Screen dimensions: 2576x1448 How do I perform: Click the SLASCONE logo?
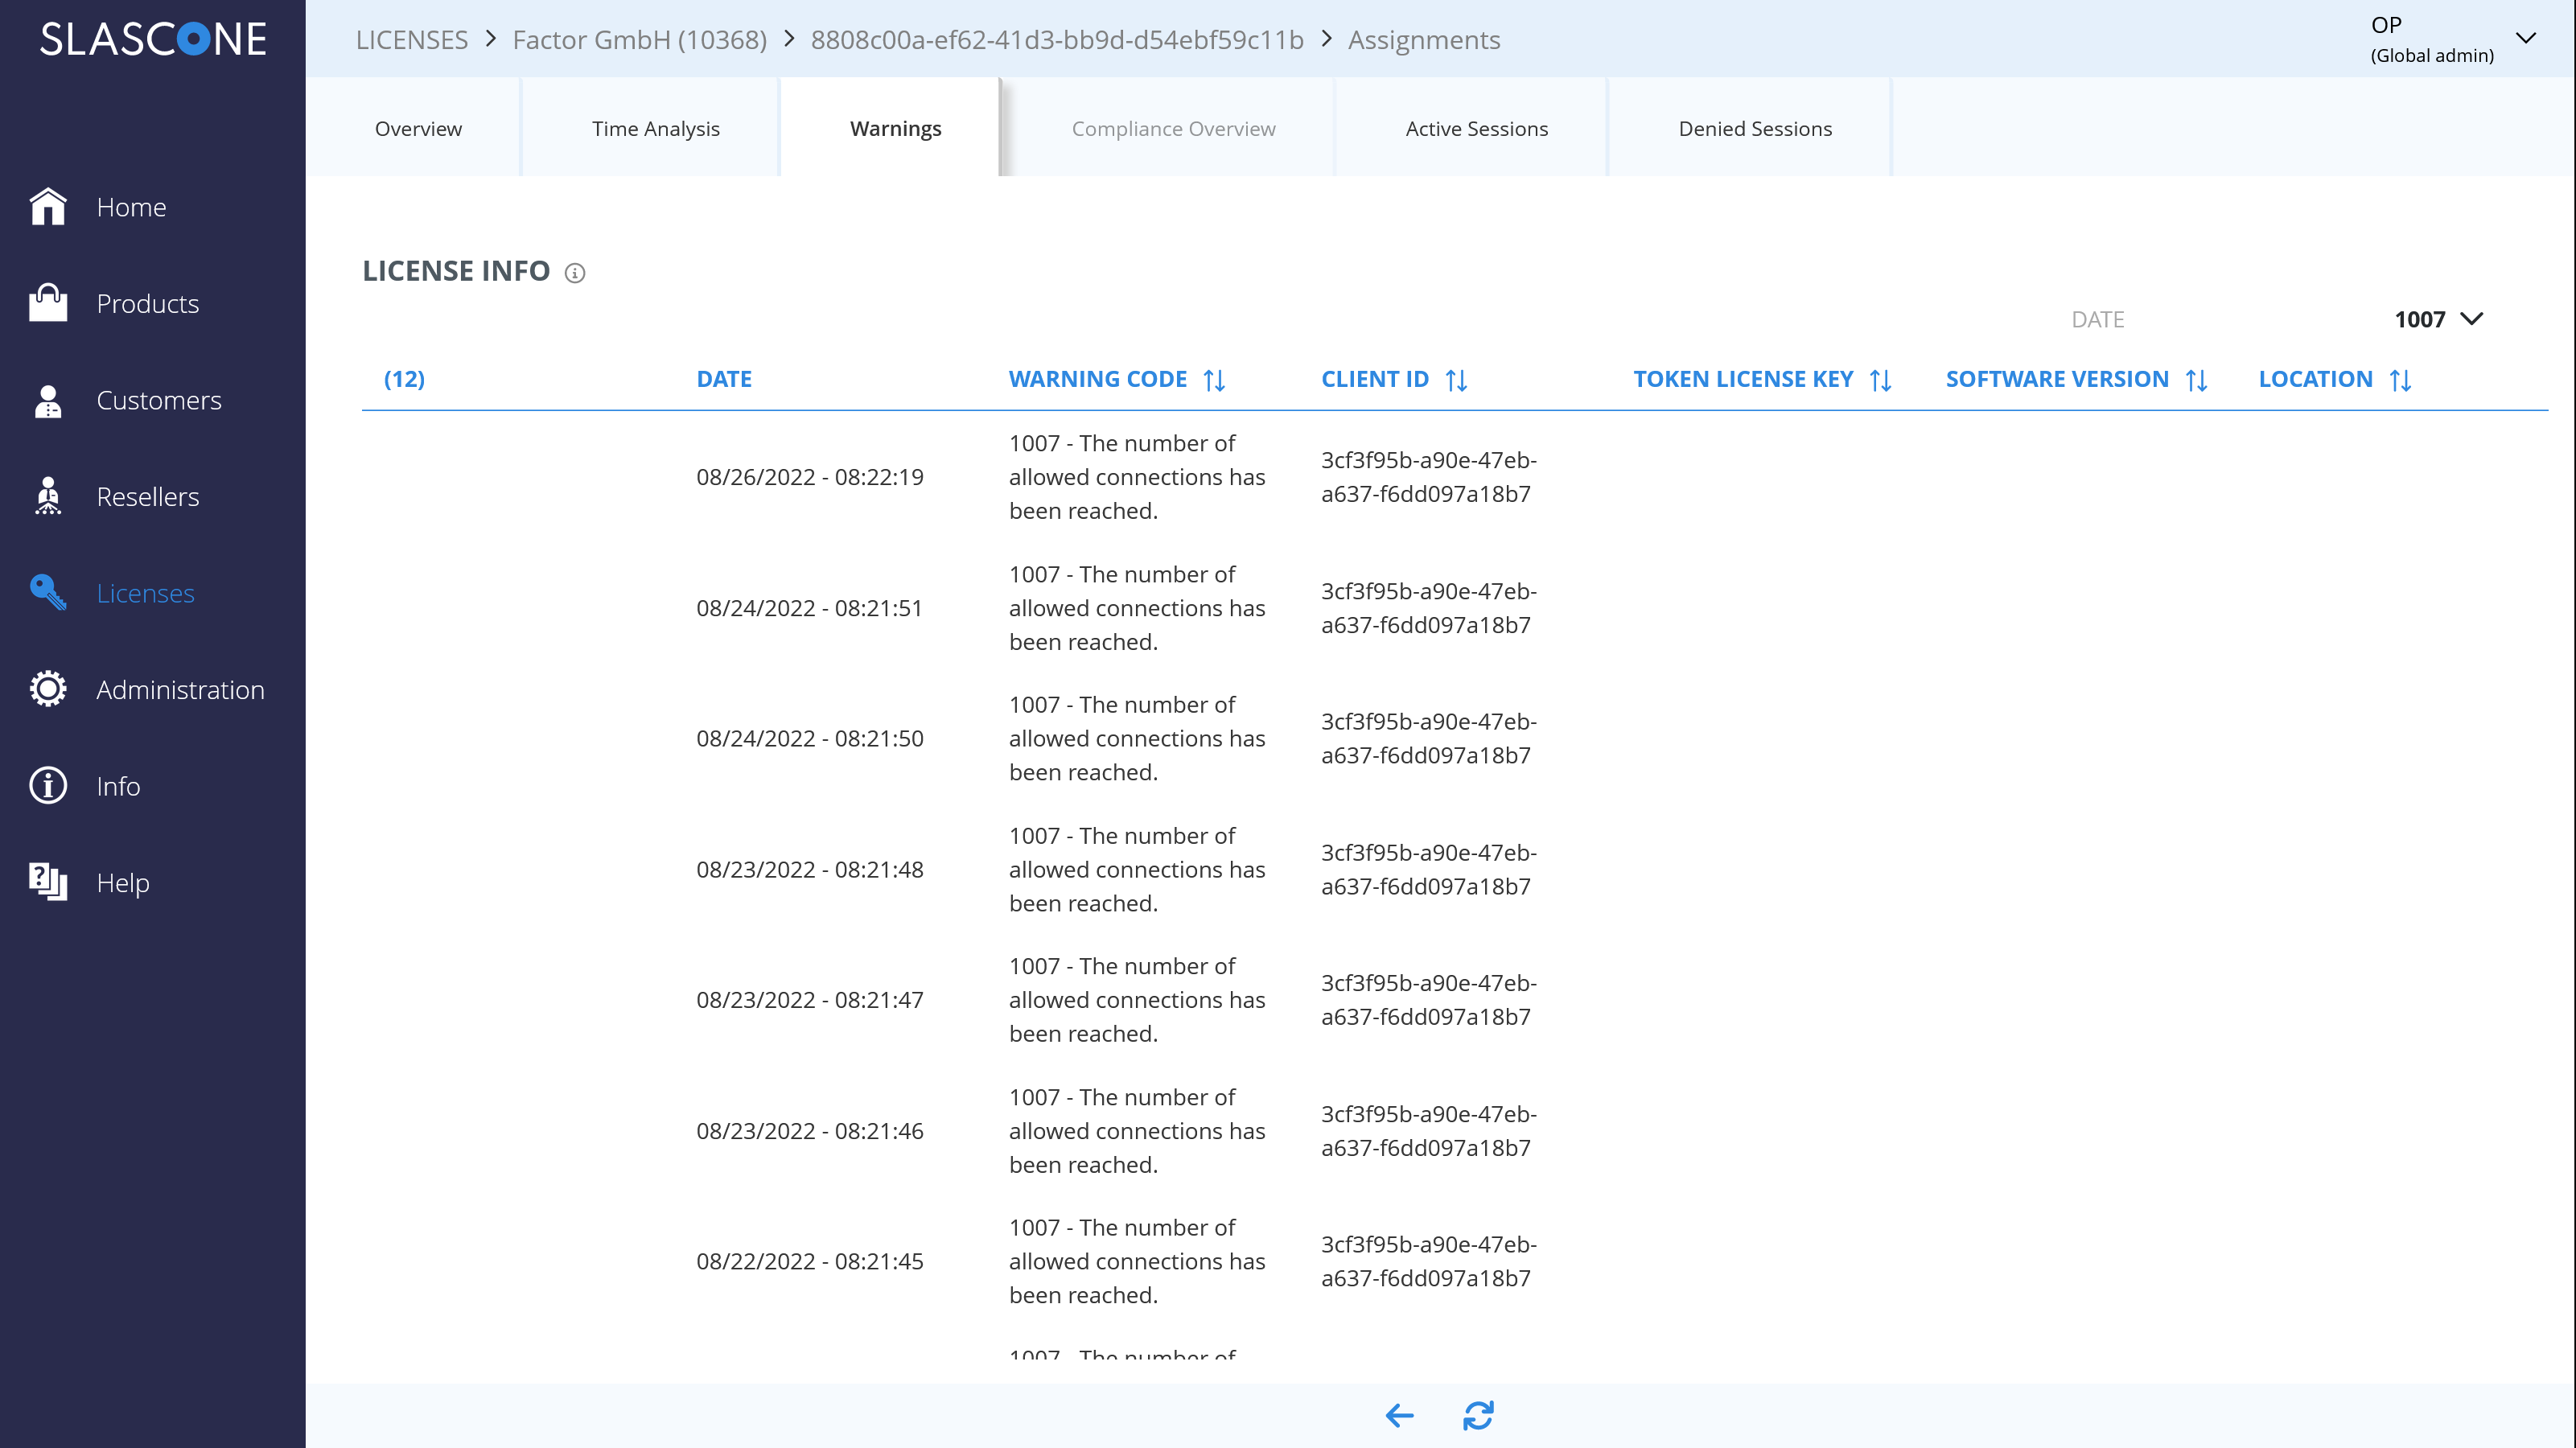153,39
